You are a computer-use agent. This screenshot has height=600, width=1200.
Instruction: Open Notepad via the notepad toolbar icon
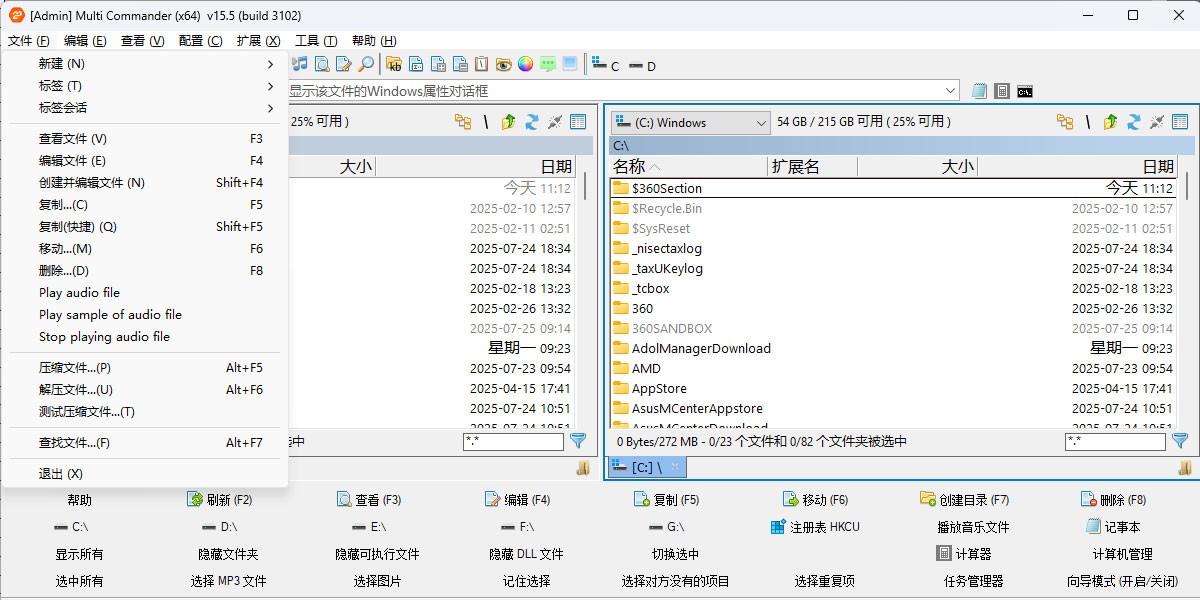[978, 90]
